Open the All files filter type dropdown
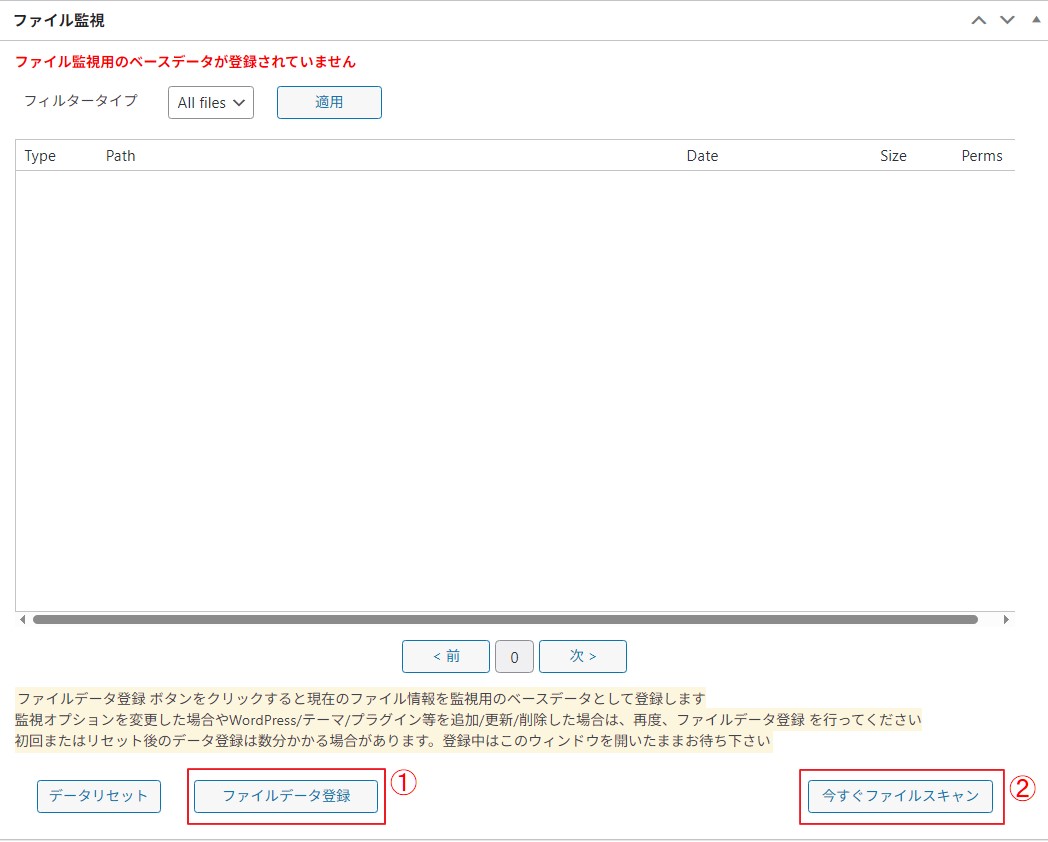Viewport: 1048px width, 842px height. tap(211, 103)
